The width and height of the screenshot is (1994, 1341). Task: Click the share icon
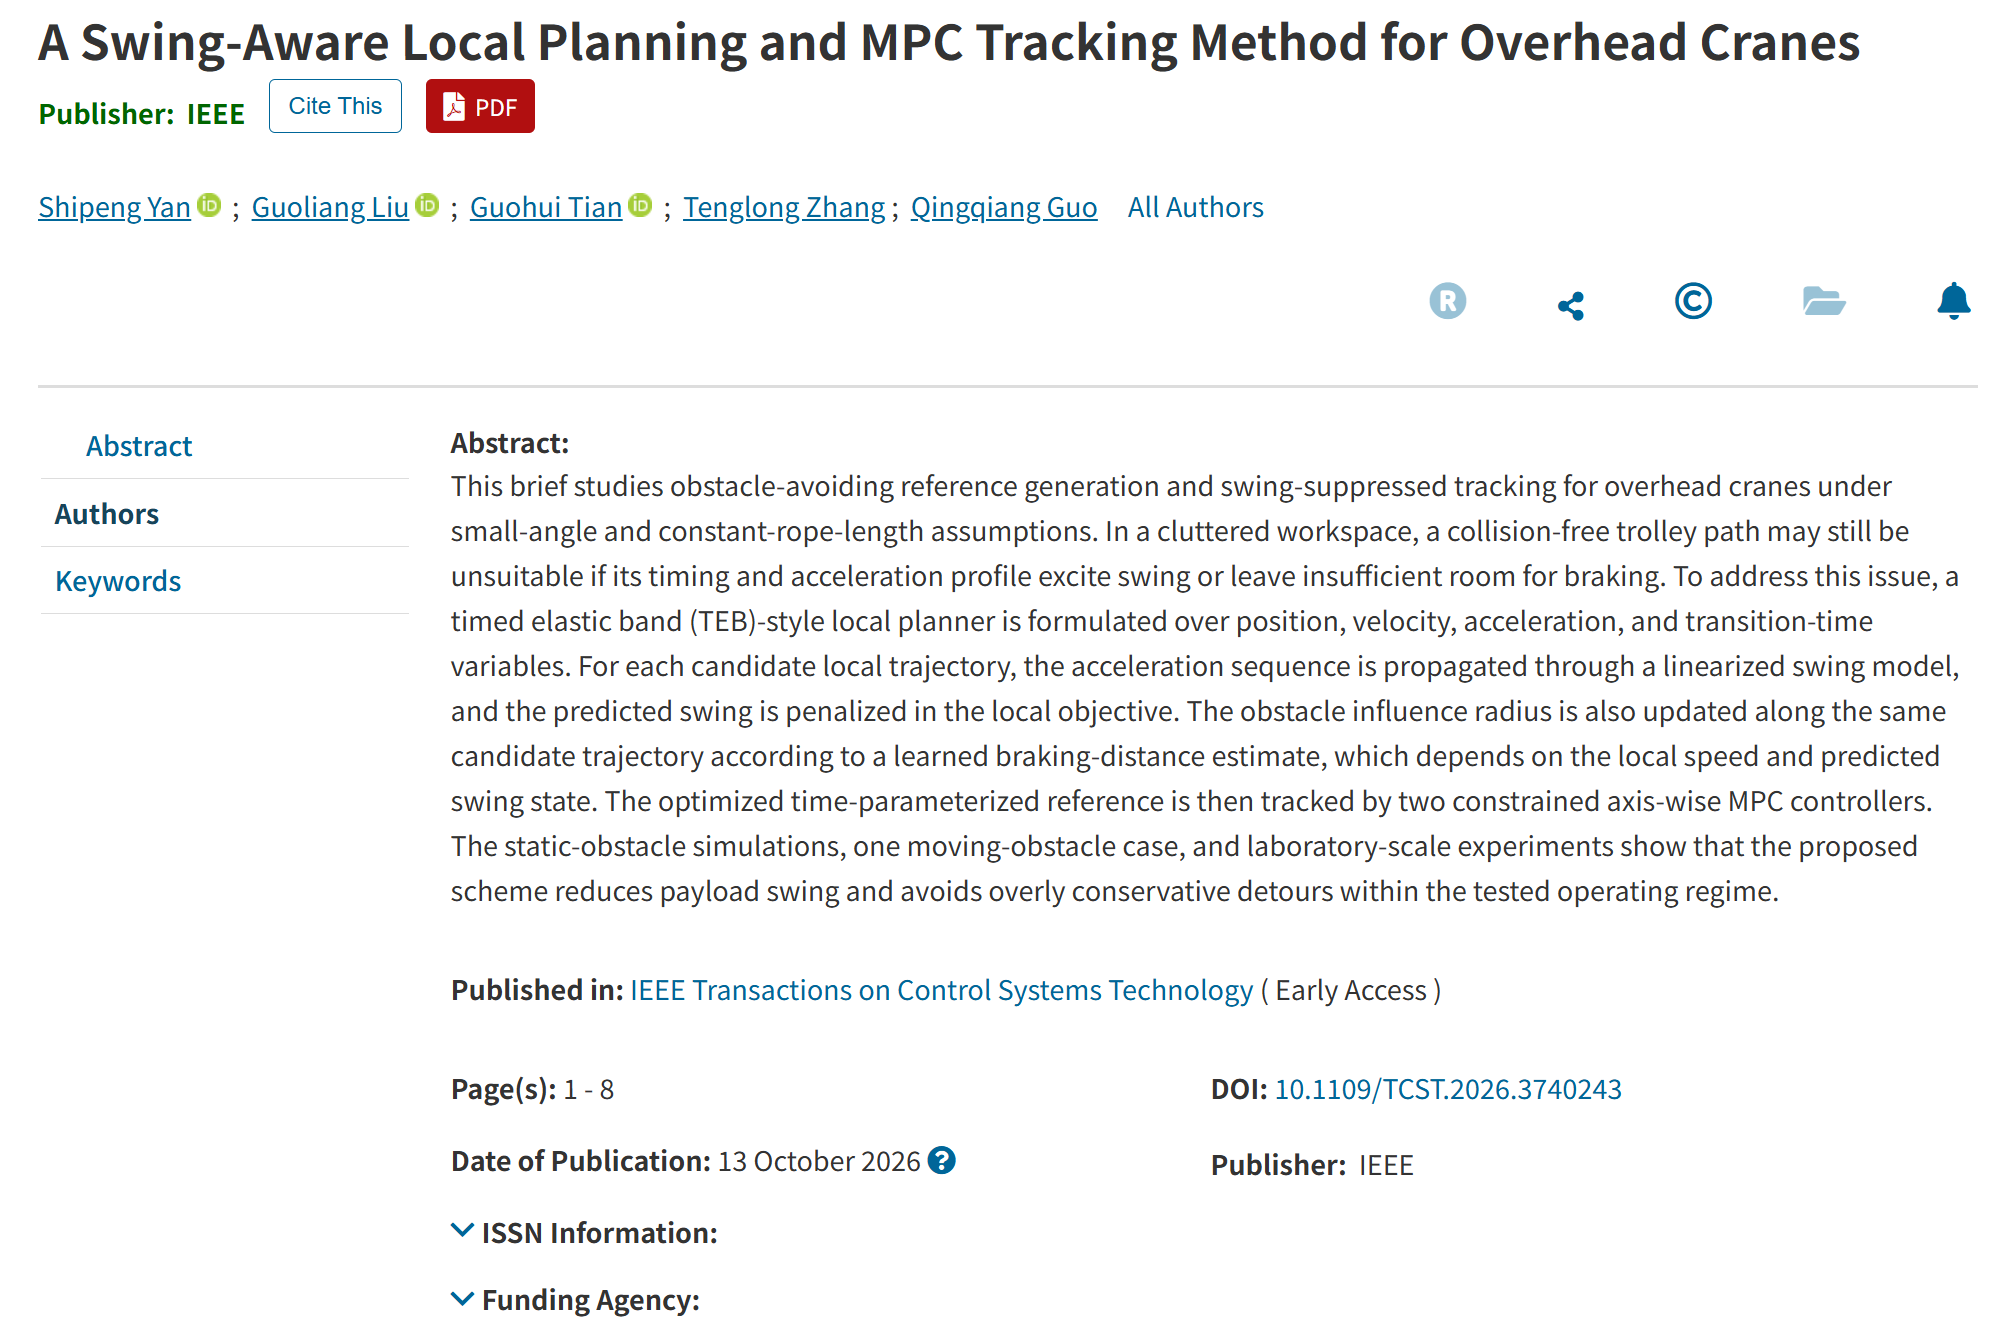1571,305
